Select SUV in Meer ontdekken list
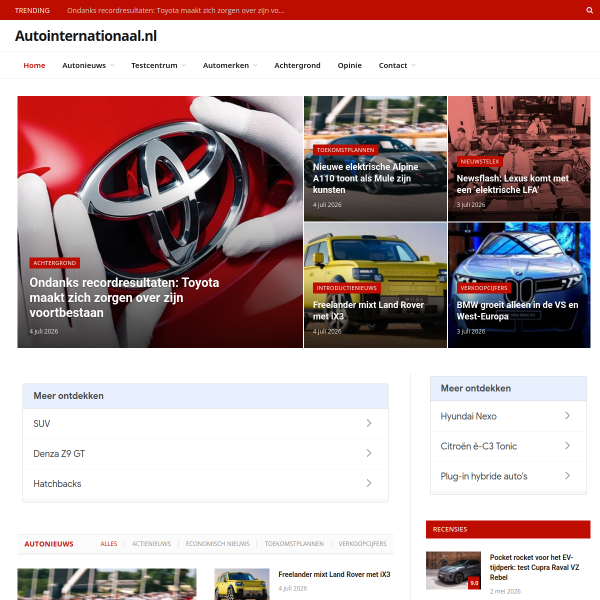 205,424
